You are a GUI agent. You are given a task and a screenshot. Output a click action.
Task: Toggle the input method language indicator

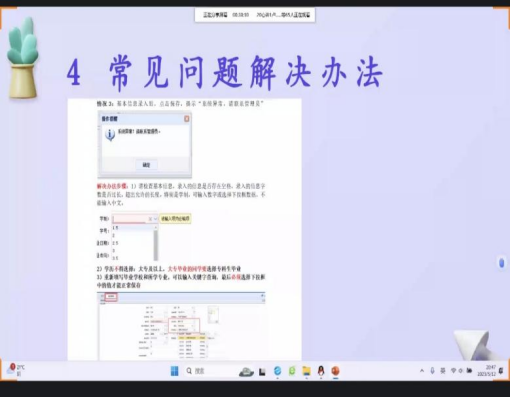(443, 371)
